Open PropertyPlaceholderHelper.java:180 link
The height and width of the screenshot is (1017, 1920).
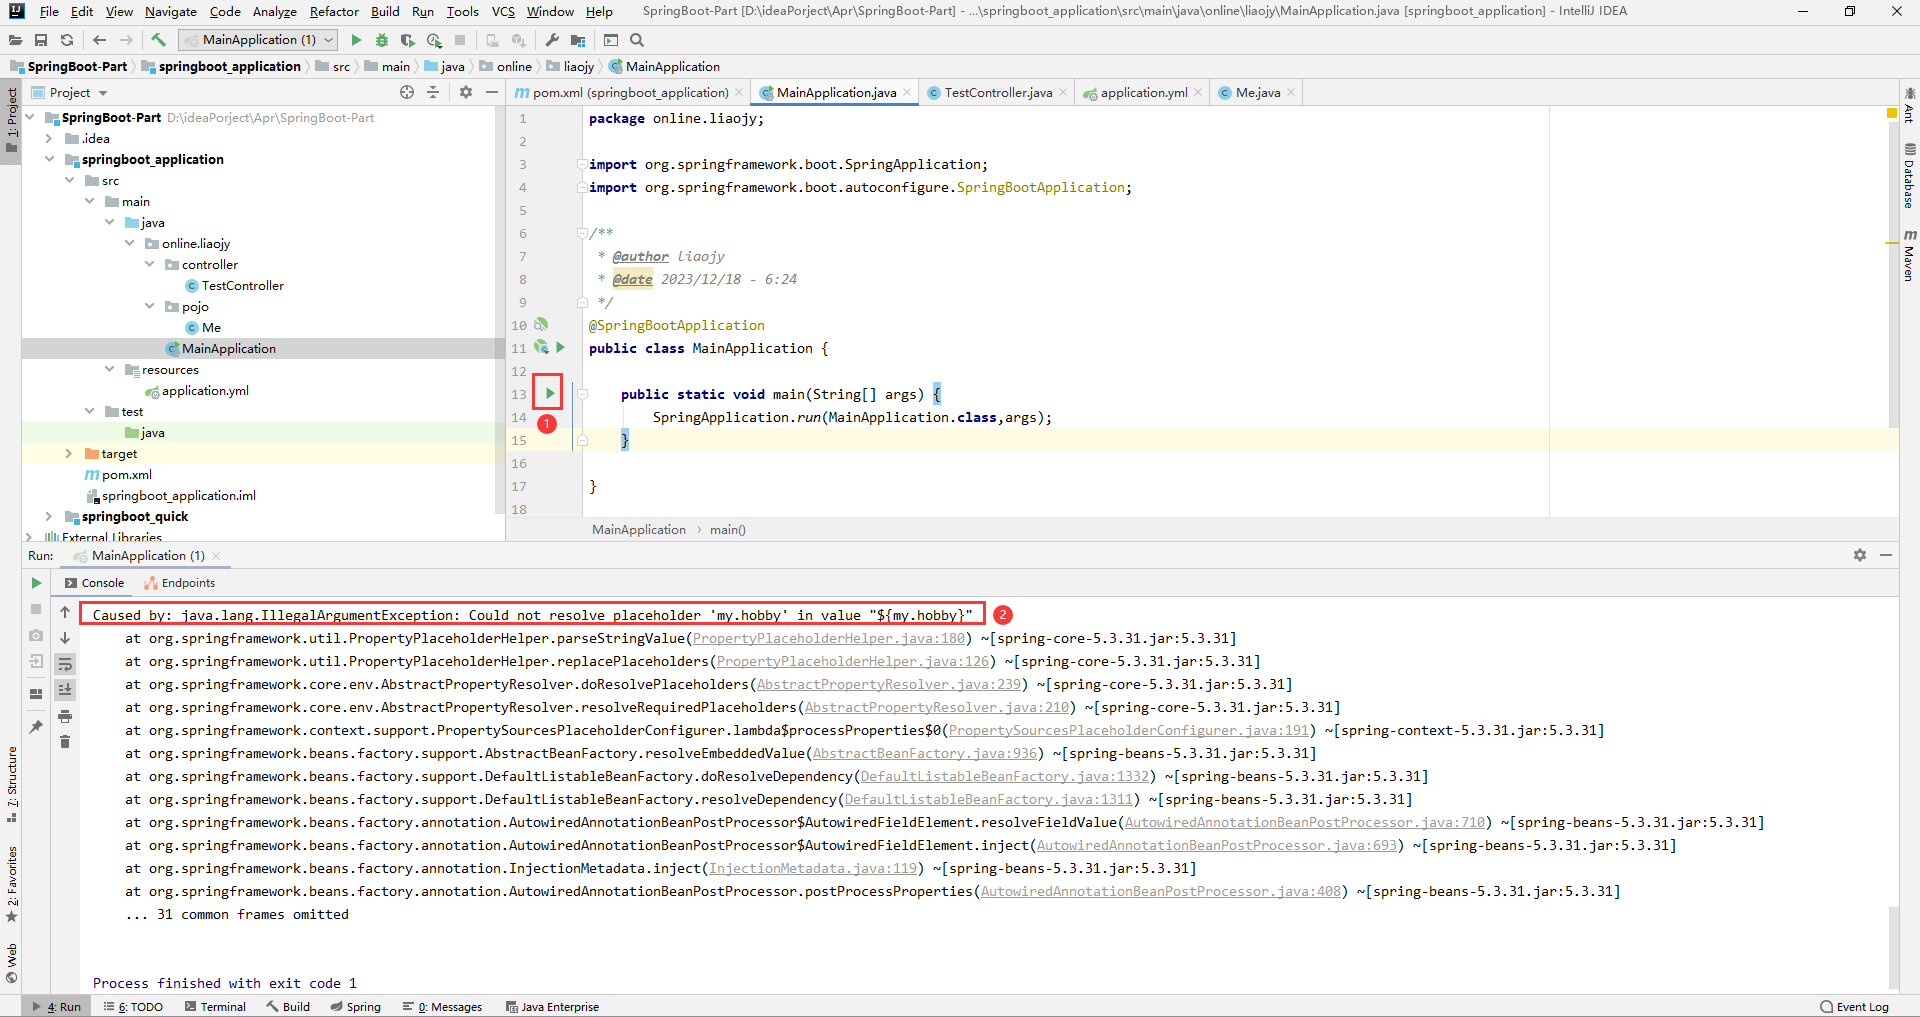coord(829,638)
